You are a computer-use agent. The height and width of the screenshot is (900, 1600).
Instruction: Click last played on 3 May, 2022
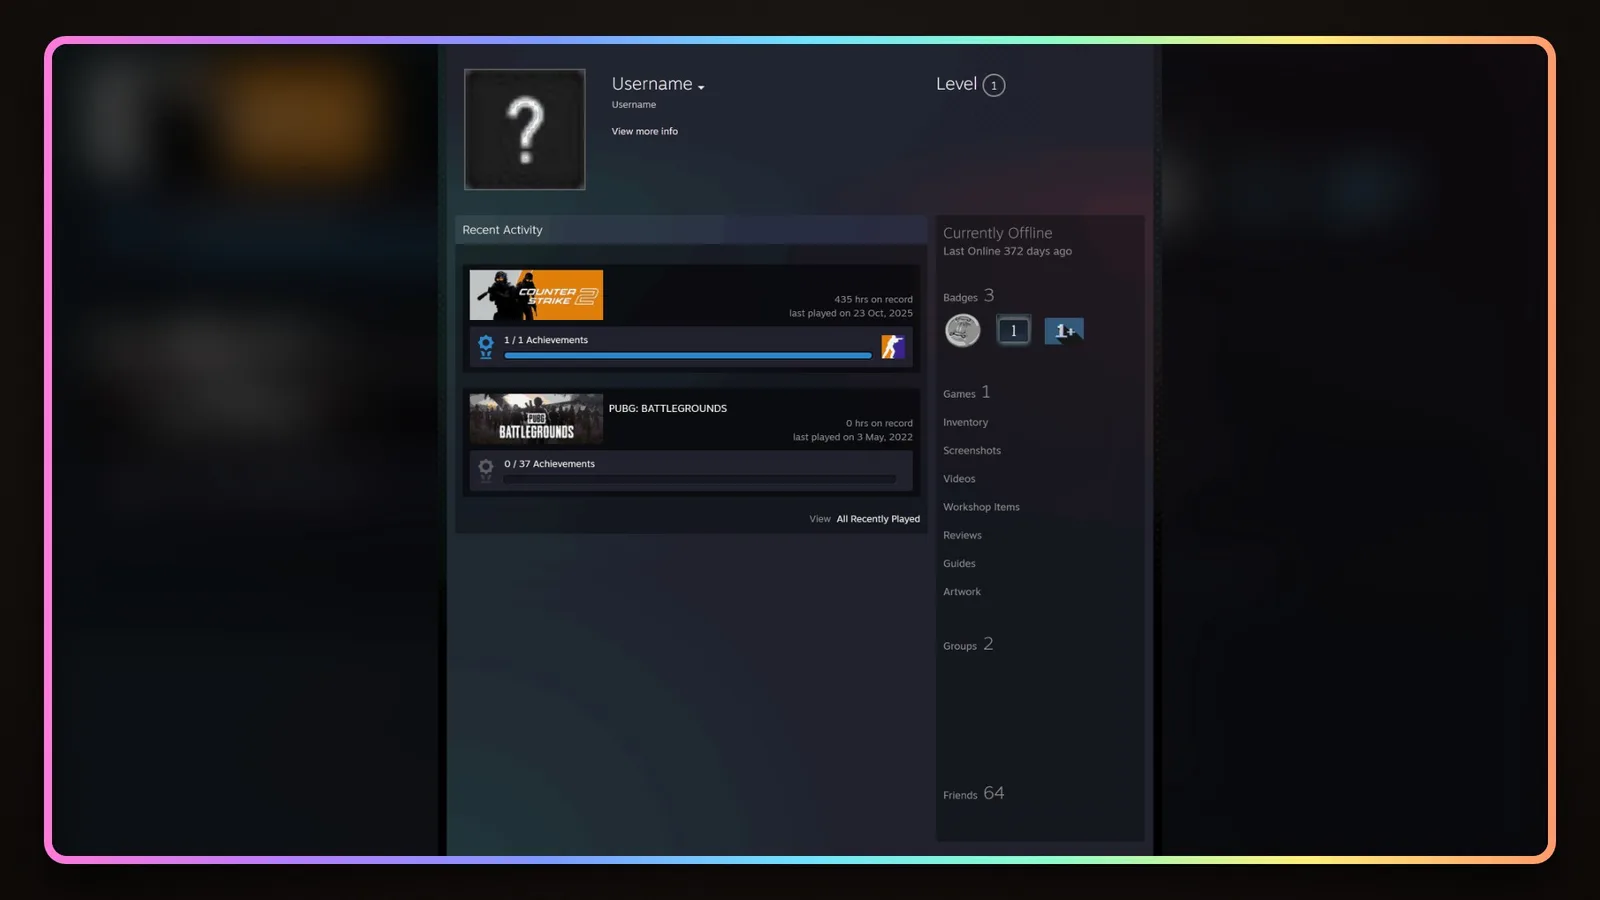[853, 437]
